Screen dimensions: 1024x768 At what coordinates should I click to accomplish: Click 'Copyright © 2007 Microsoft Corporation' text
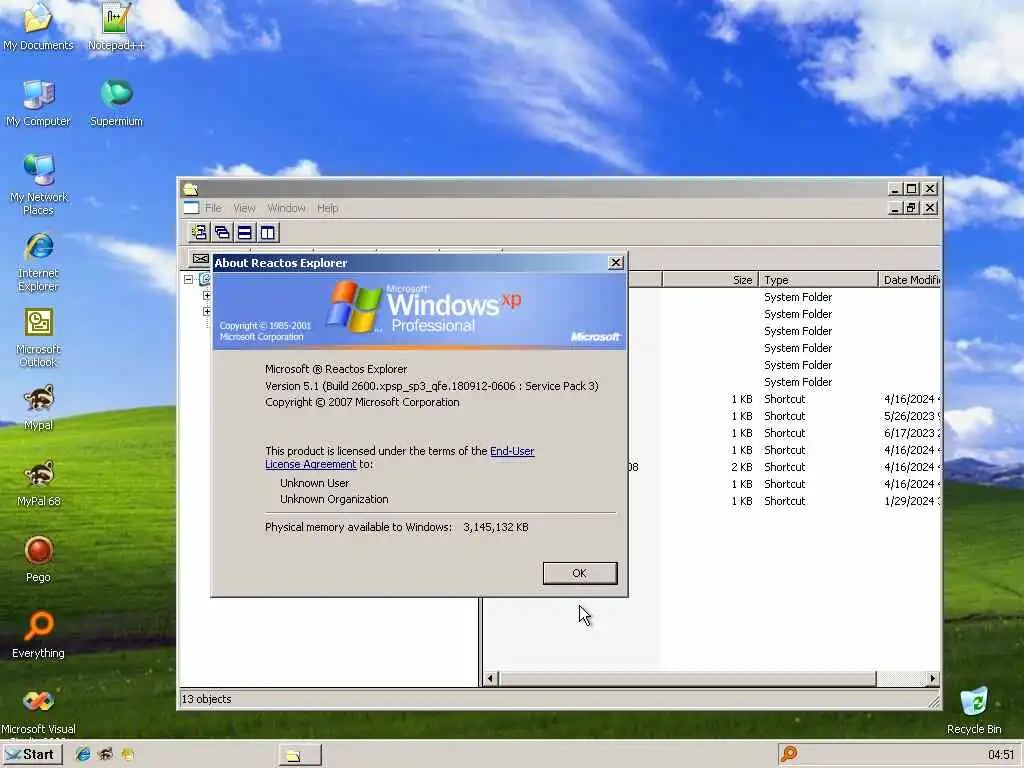pyautogui.click(x=362, y=402)
